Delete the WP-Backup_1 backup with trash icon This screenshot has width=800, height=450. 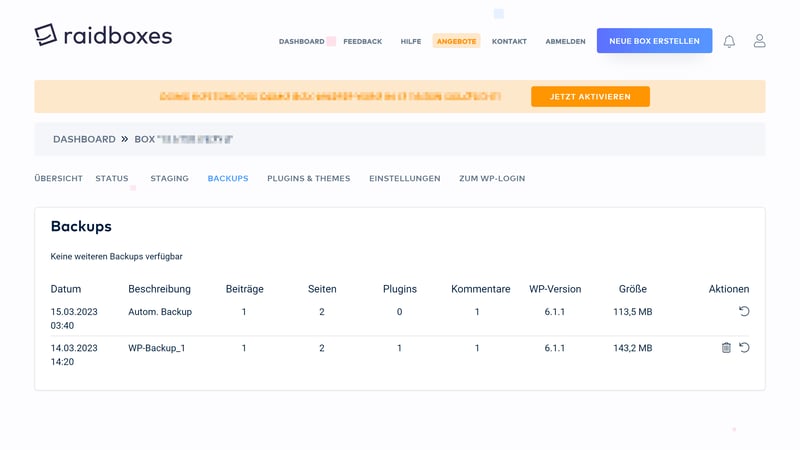pyautogui.click(x=726, y=348)
